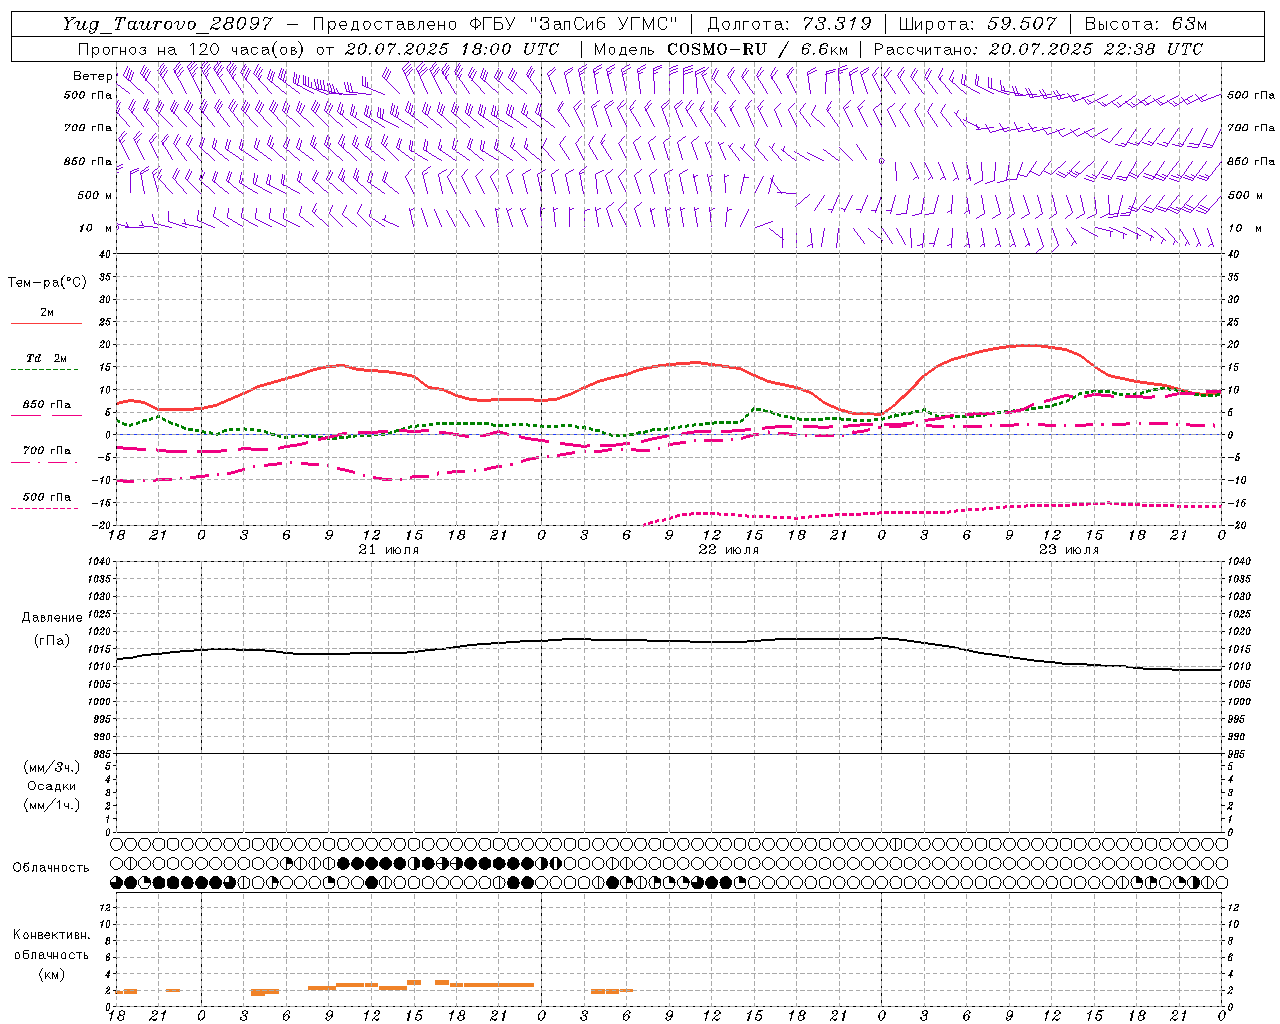This screenshot has width=1280, height=1024.
Task: Click the '21 июля' date label
Action: click(x=389, y=550)
